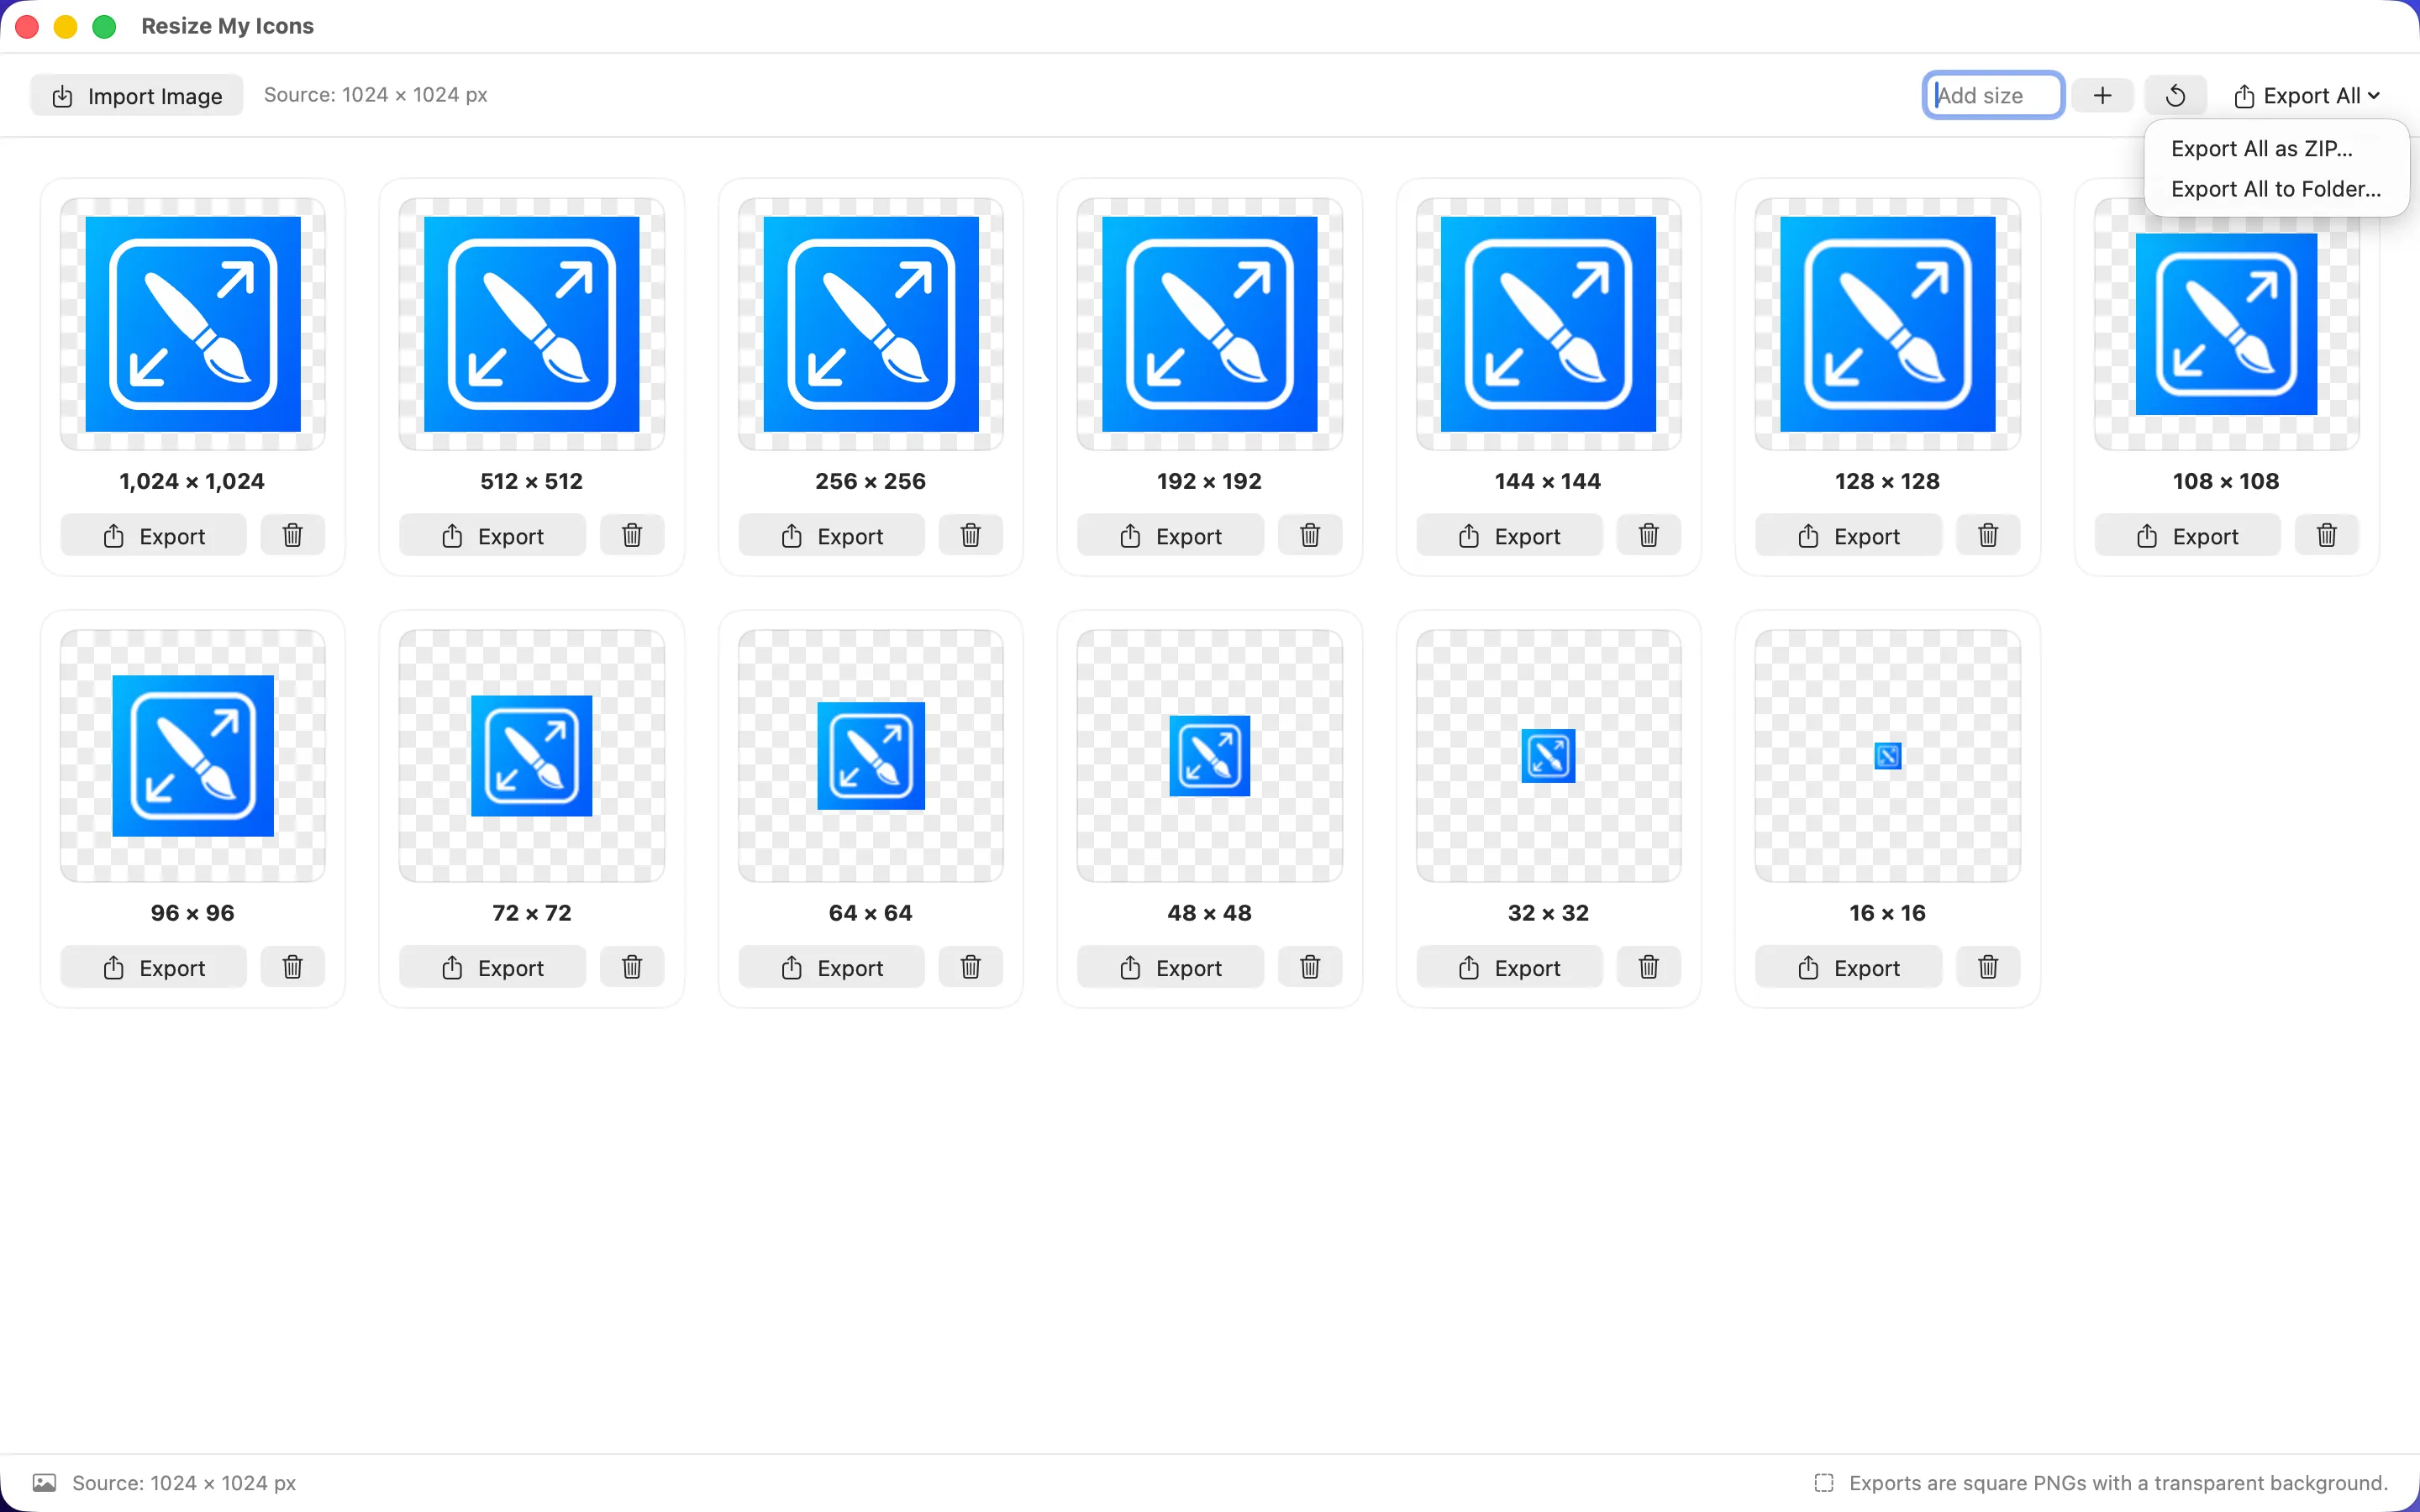The height and width of the screenshot is (1512, 2420).
Task: Select the 96 × 96 preview thumbnail
Action: coord(193,756)
